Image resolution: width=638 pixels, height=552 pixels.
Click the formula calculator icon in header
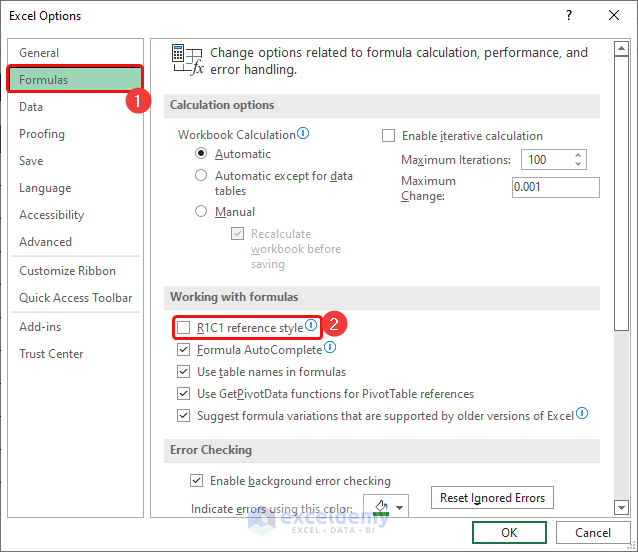(187, 60)
